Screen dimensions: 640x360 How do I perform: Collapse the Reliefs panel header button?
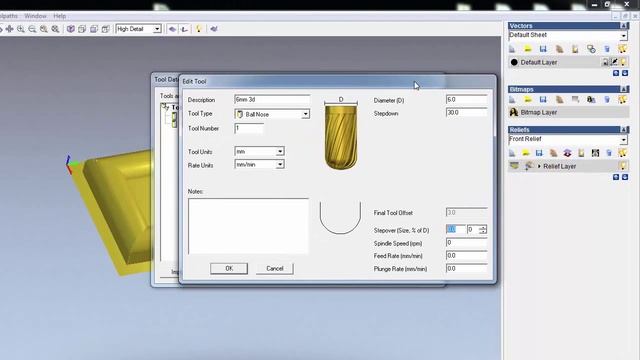point(624,129)
